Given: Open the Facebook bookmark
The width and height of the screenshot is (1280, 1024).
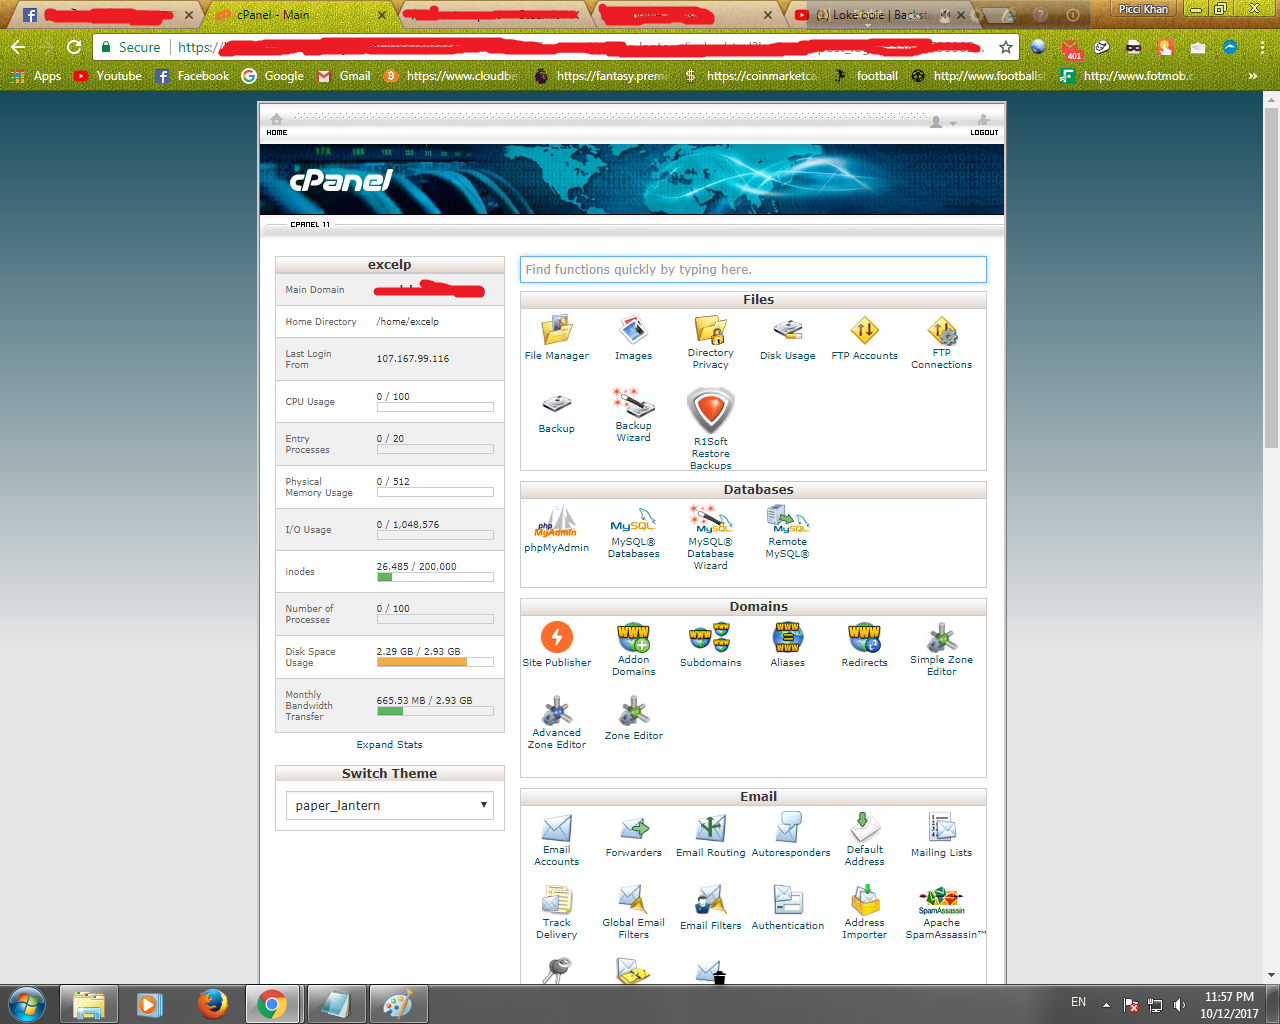Looking at the screenshot, I should [192, 76].
